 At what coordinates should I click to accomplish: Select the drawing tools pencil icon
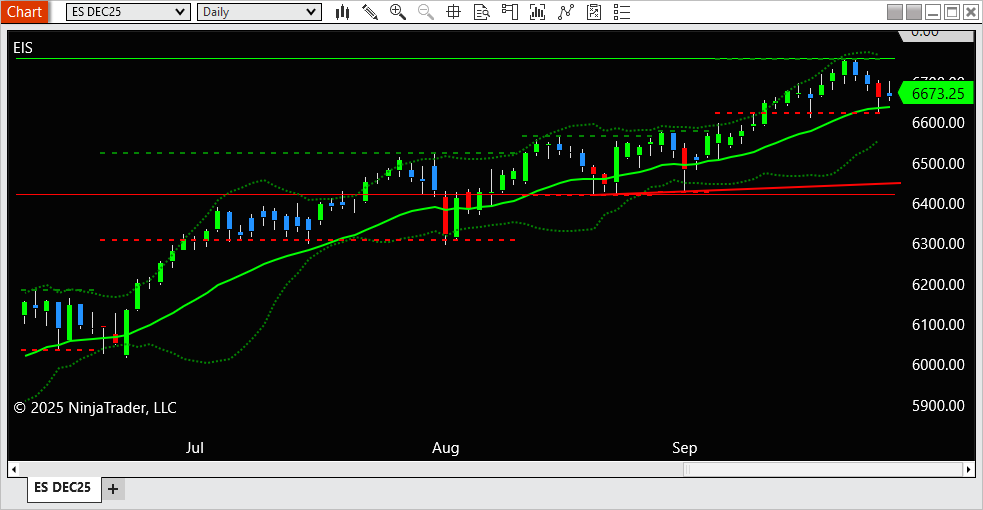[370, 12]
